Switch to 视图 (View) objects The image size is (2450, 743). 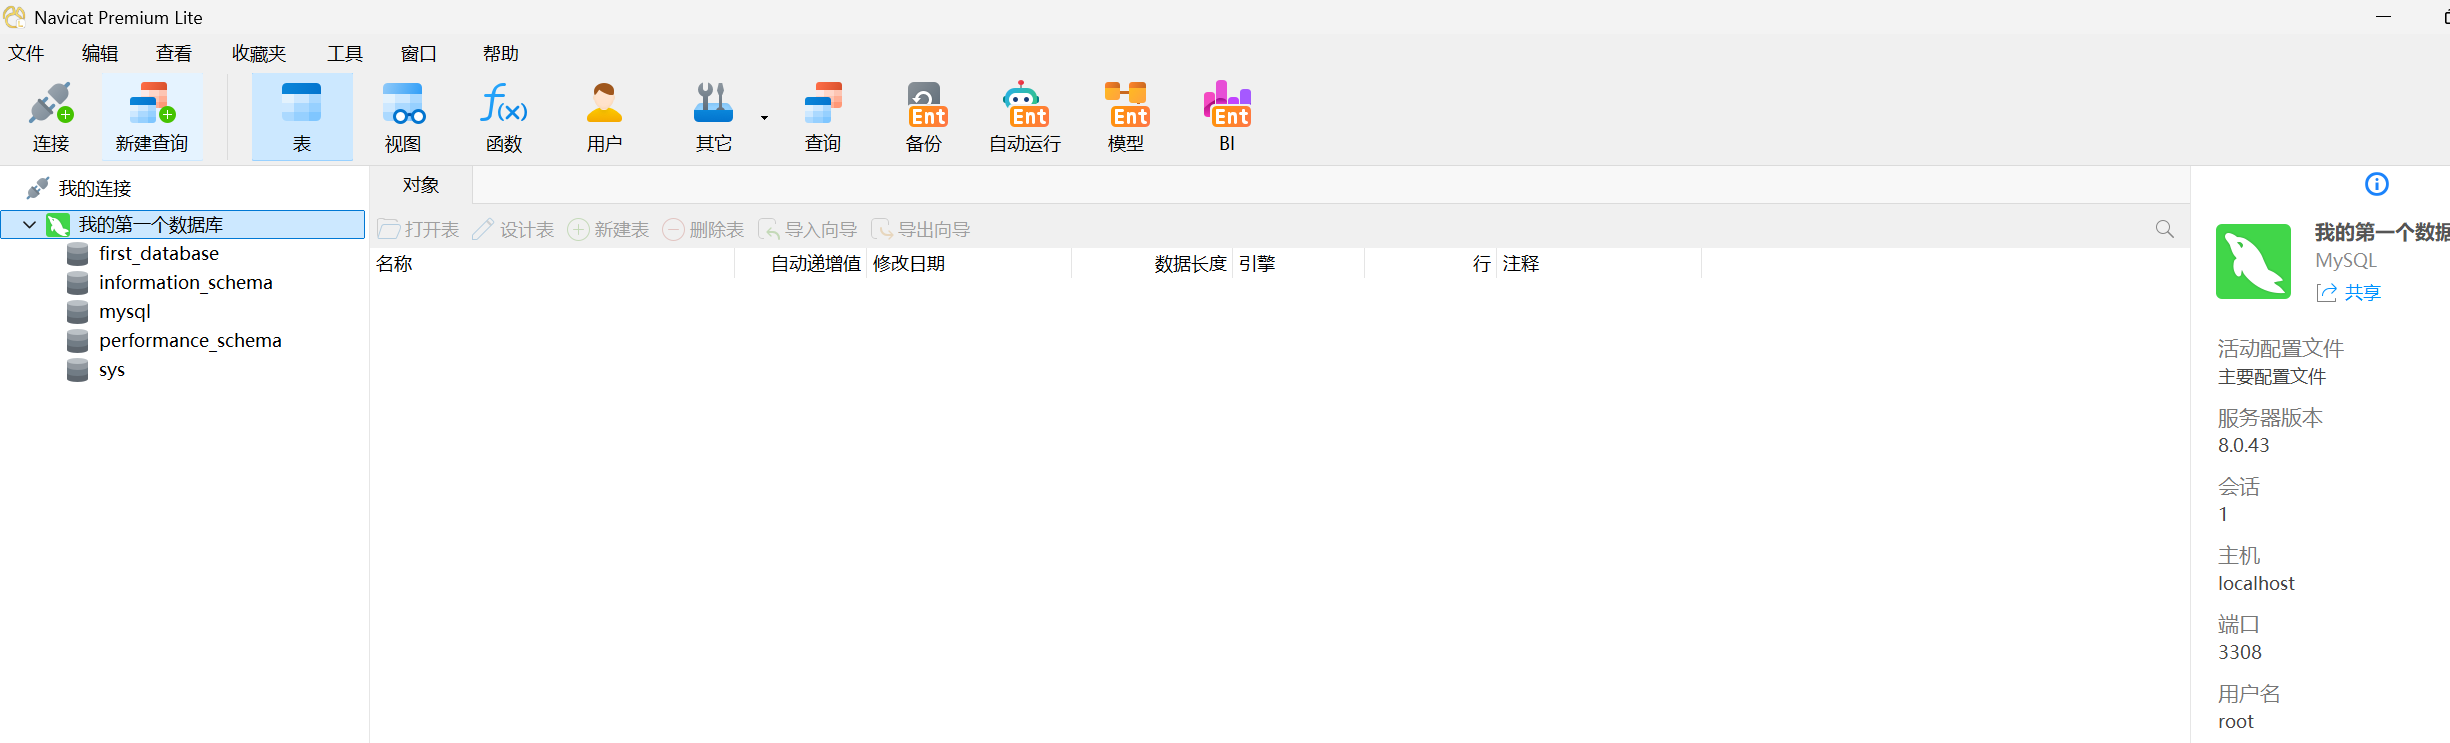[x=403, y=117]
